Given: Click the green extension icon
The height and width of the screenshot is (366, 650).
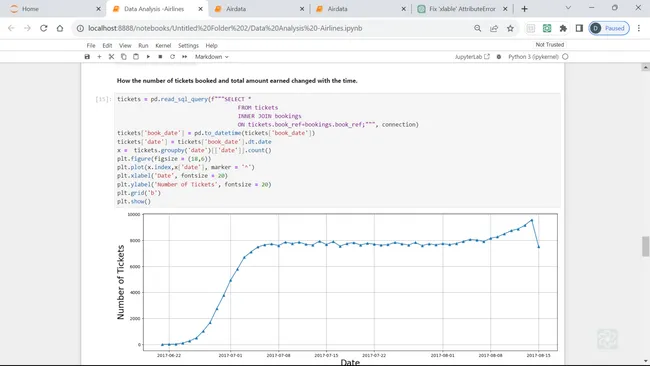Looking at the screenshot, I should (547, 28).
